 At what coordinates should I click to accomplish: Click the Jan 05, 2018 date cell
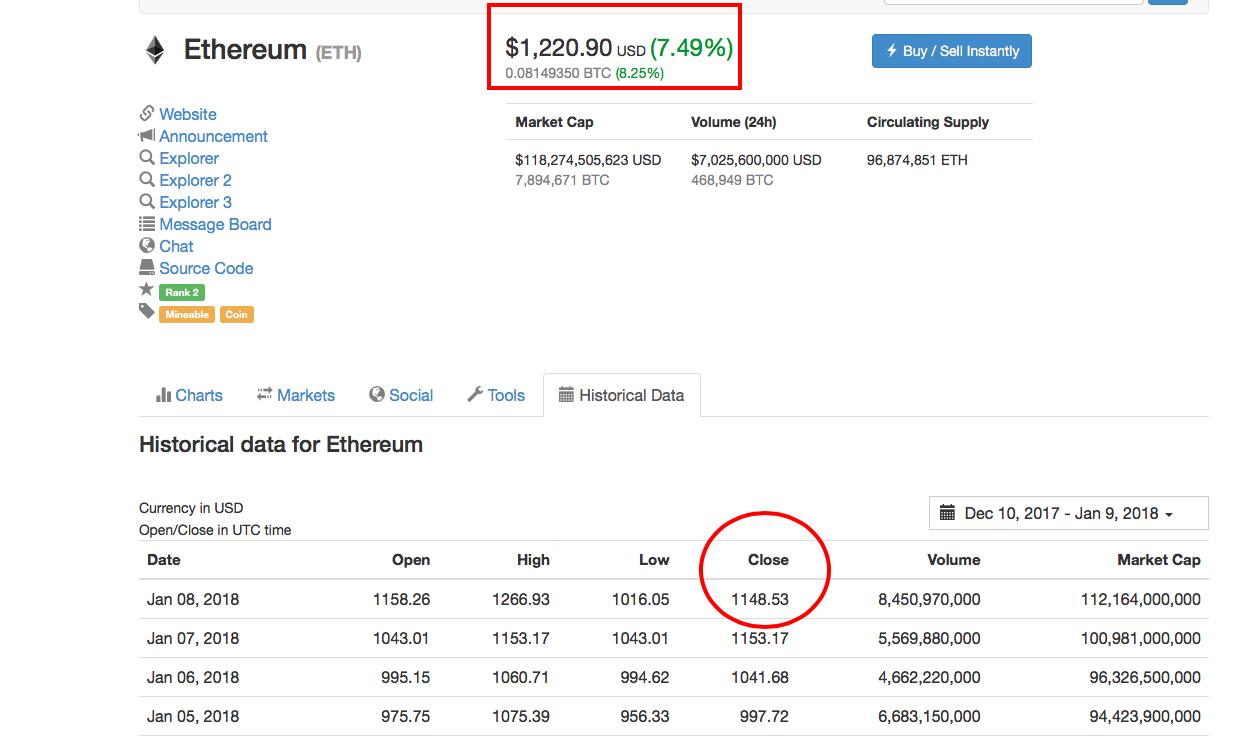(x=193, y=716)
